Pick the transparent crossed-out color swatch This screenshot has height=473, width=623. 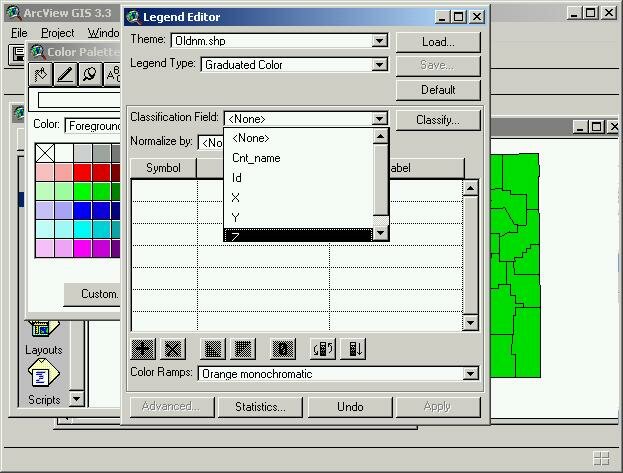[x=45, y=153]
